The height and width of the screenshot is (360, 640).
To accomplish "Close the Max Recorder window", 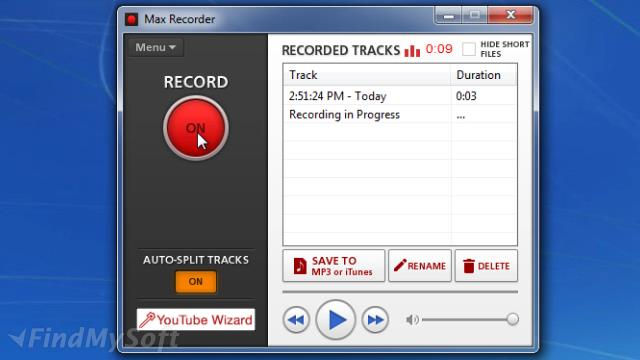I will tap(510, 15).
